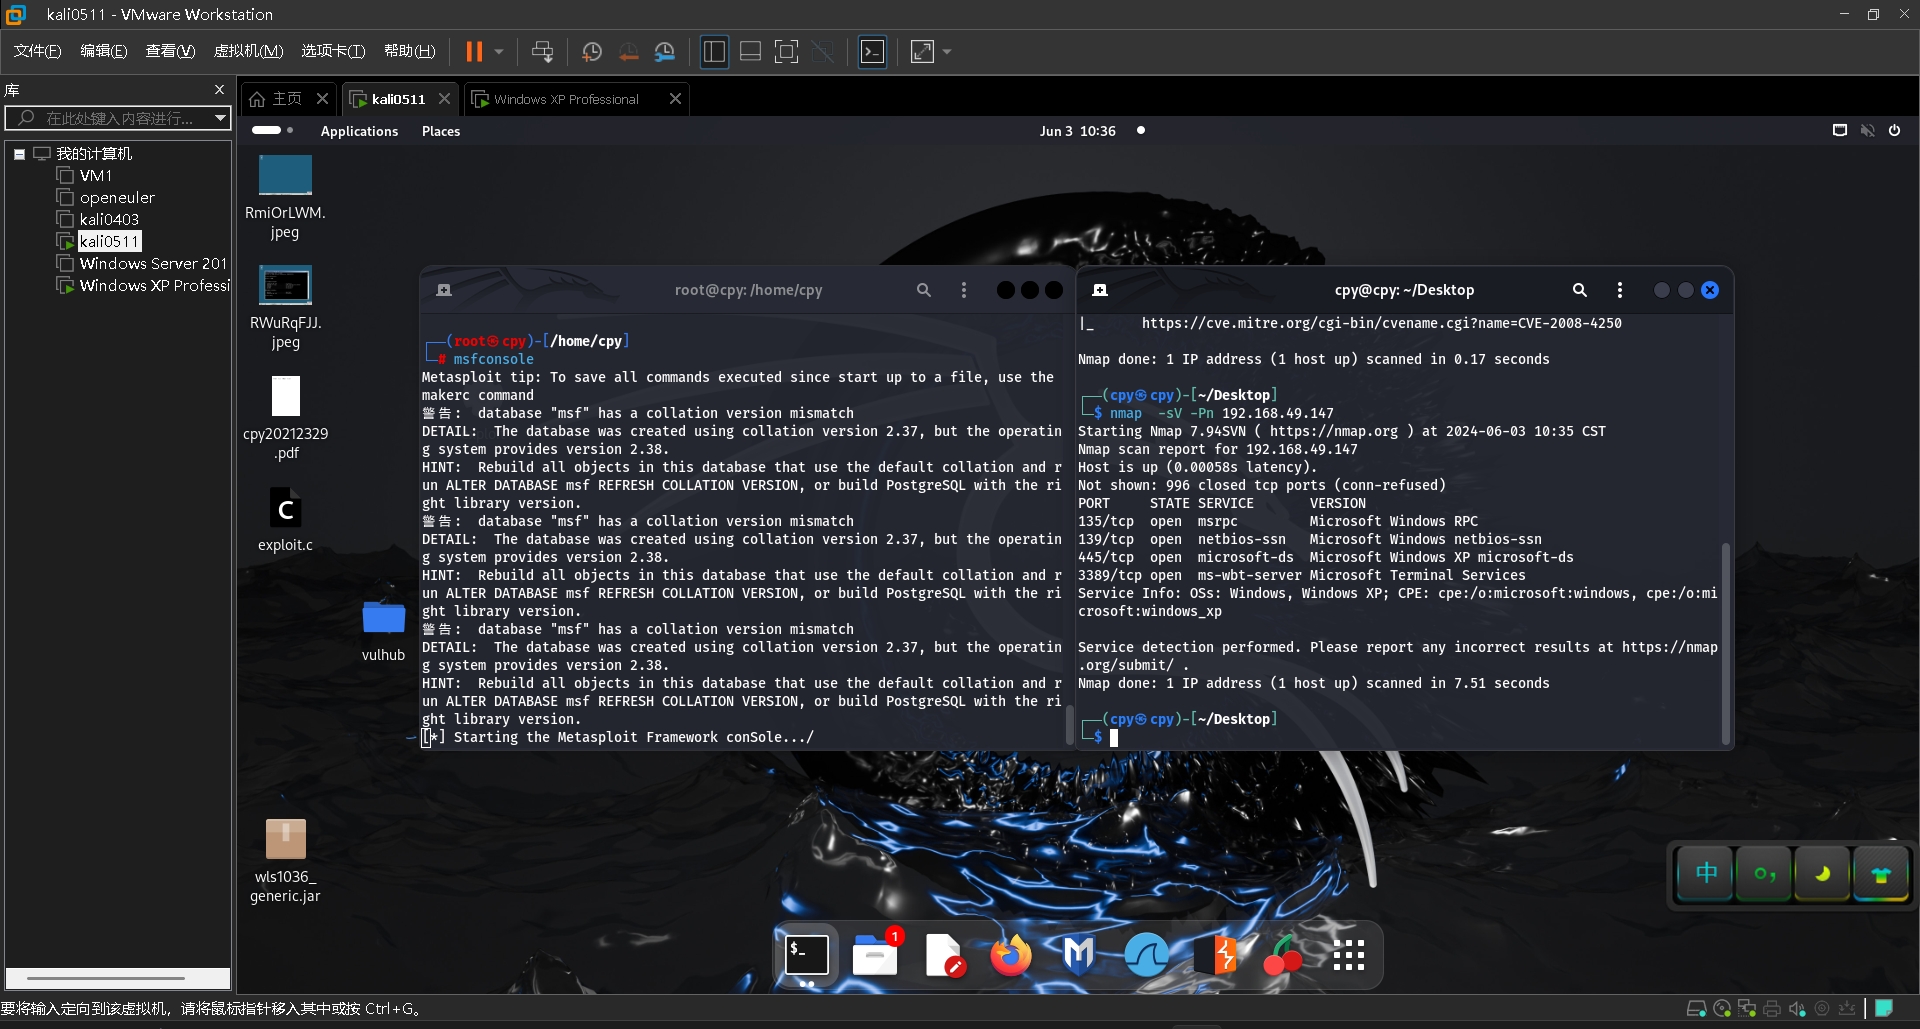The image size is (1920, 1029).
Task: Collapse the 我的计算机 tree node
Action: click(19, 154)
